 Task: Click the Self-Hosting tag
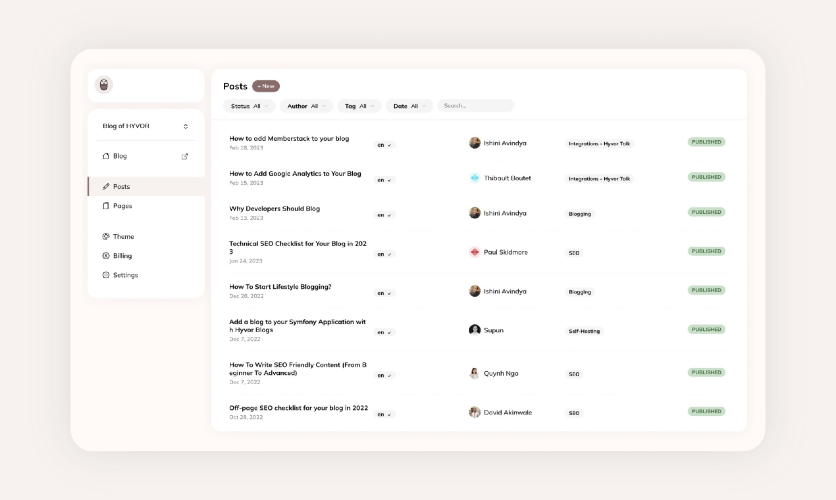click(x=584, y=331)
